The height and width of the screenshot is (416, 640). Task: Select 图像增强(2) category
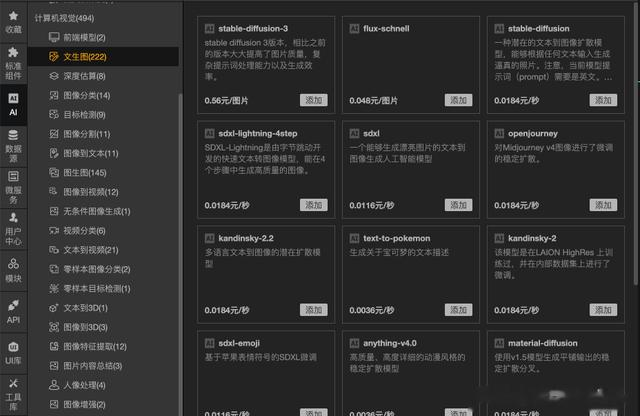[84, 404]
